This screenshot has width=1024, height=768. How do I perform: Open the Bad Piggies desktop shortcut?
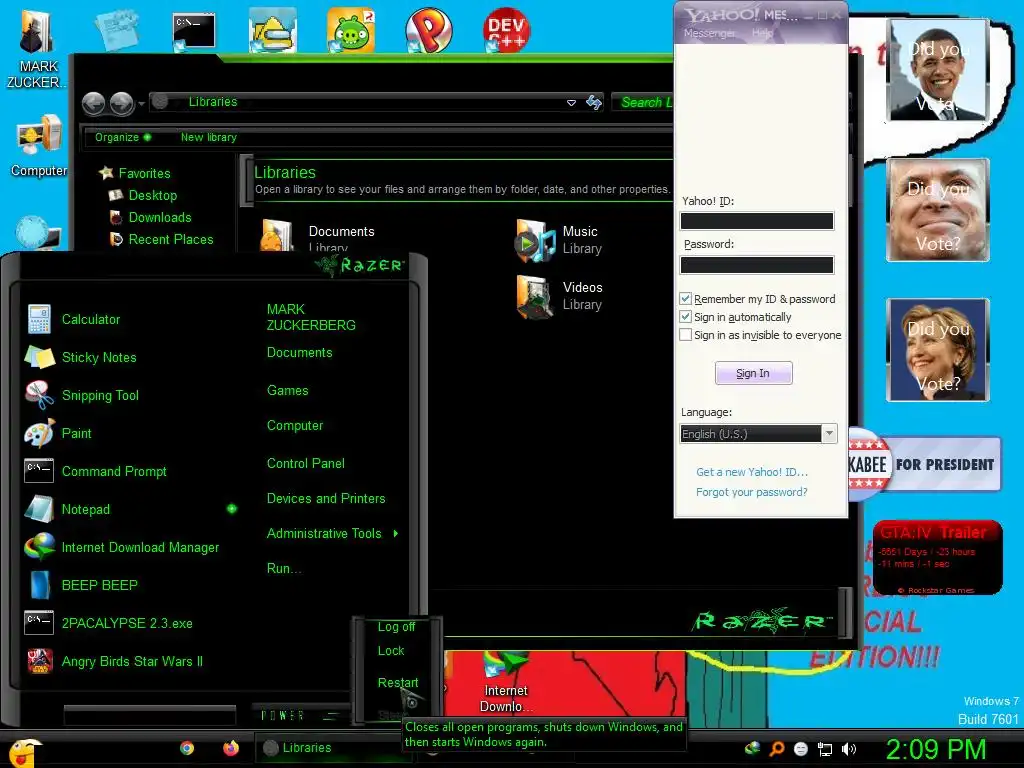[x=351, y=30]
